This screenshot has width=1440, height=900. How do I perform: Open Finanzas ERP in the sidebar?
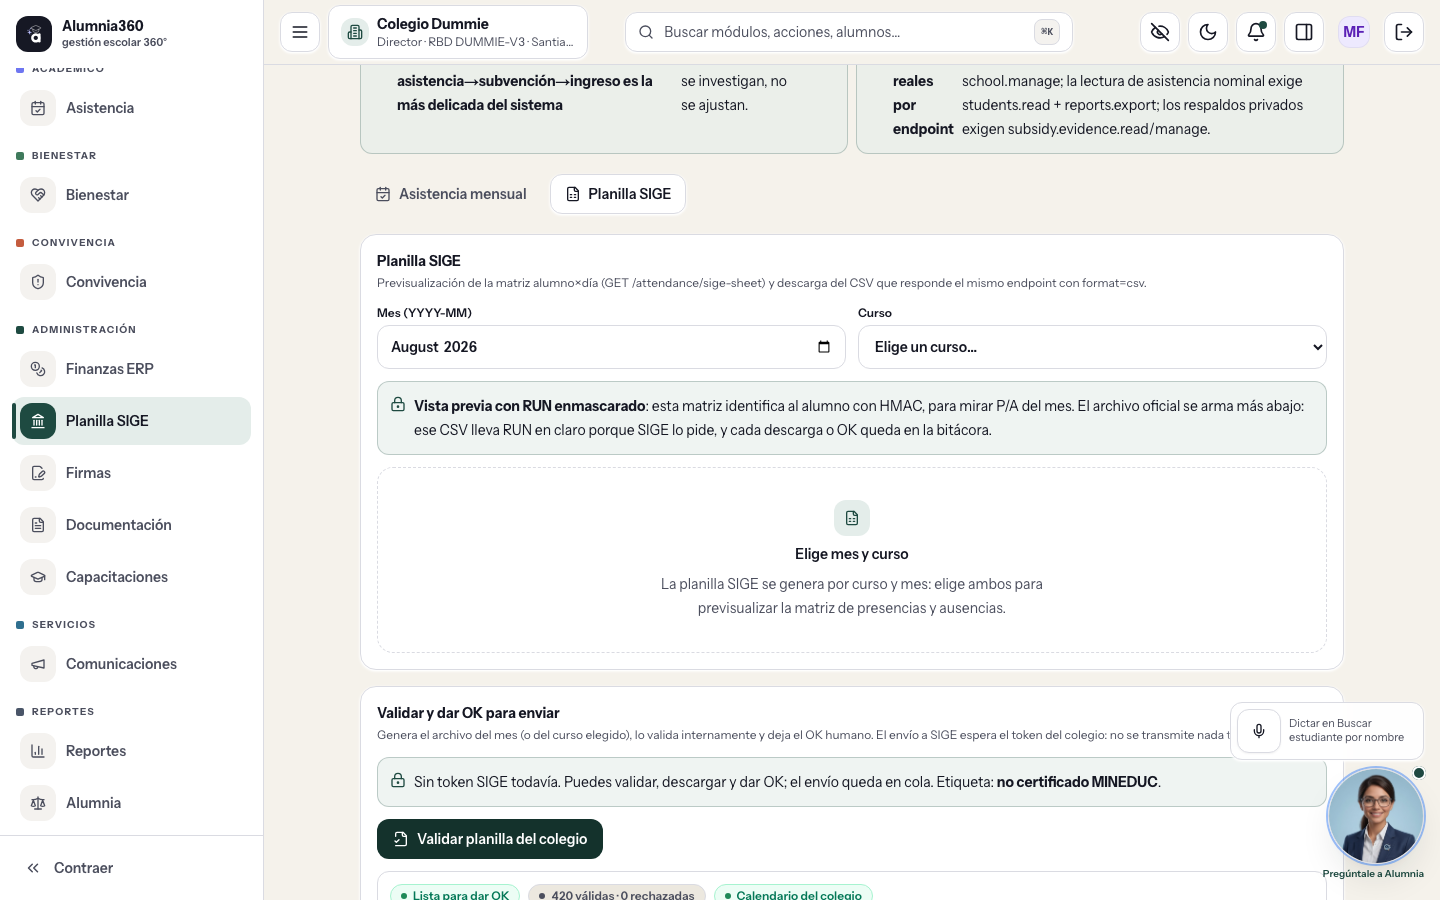132,369
